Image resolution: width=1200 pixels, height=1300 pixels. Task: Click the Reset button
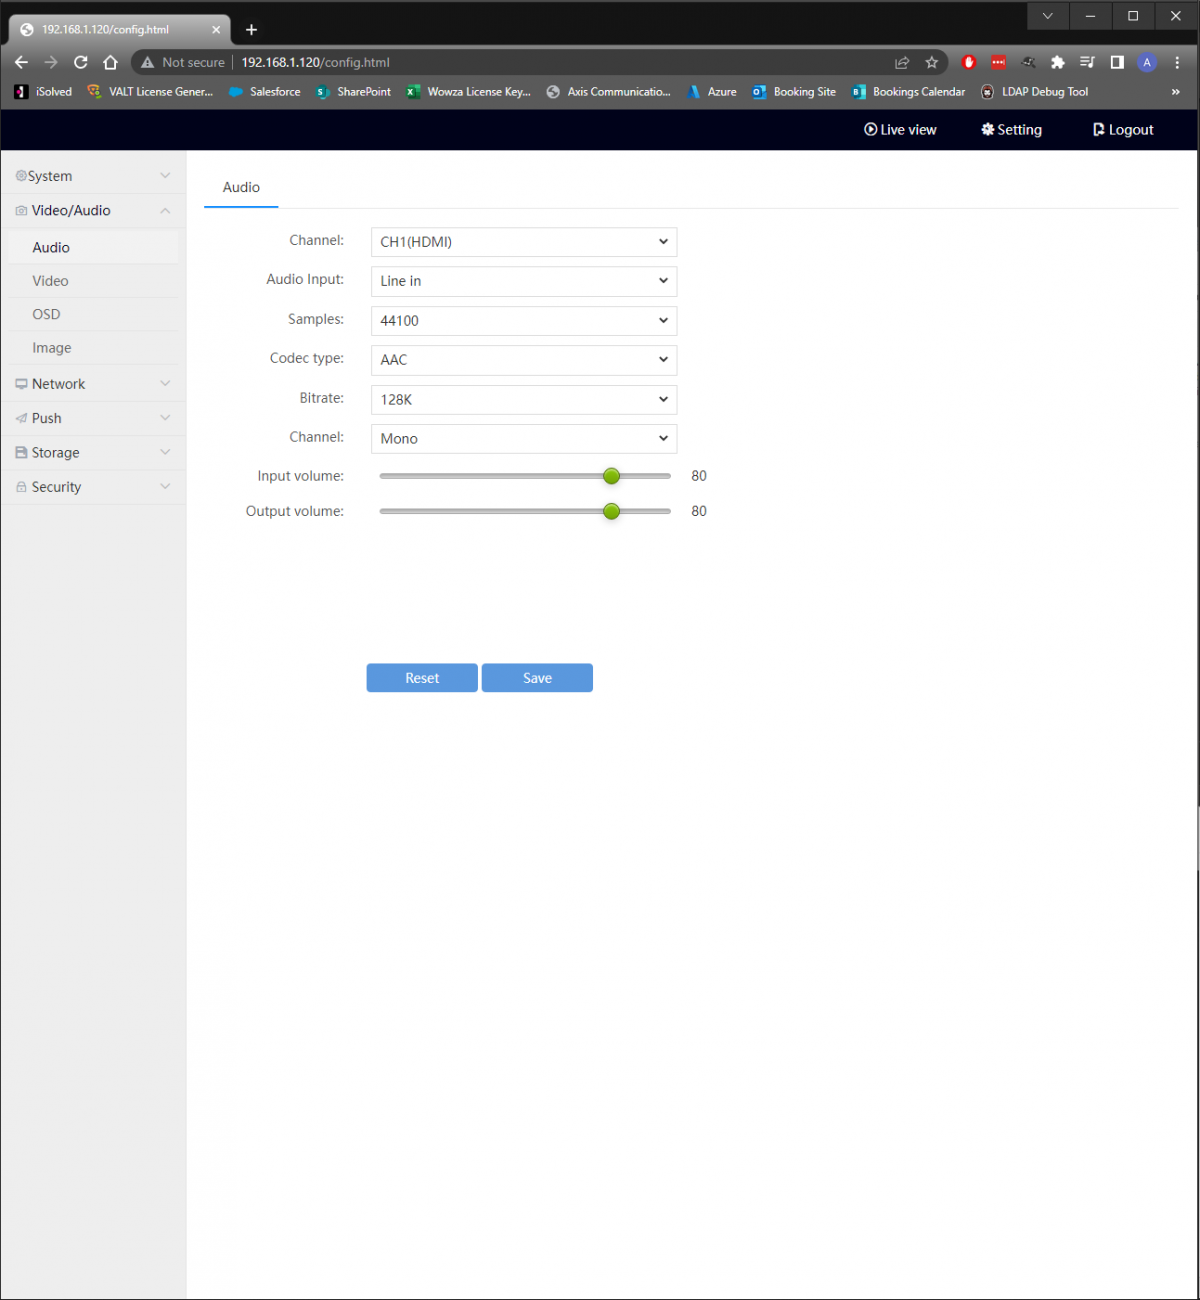coord(422,678)
